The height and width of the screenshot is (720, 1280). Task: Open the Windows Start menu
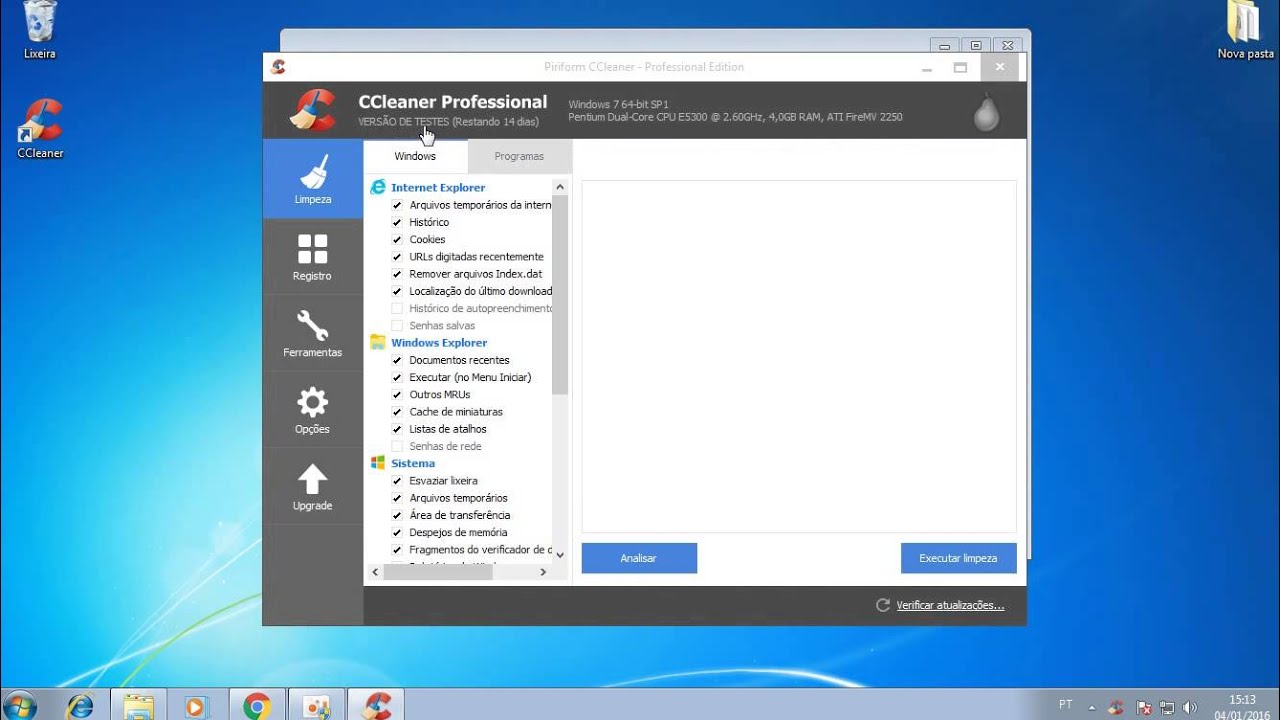(20, 705)
